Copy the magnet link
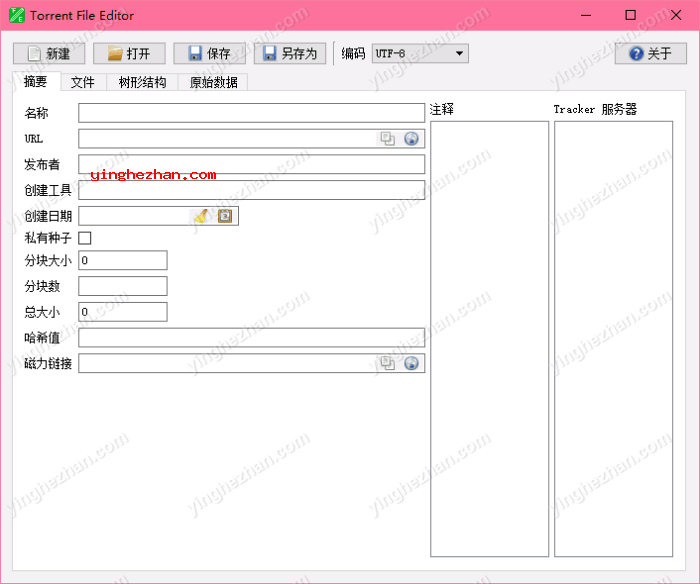 387,363
